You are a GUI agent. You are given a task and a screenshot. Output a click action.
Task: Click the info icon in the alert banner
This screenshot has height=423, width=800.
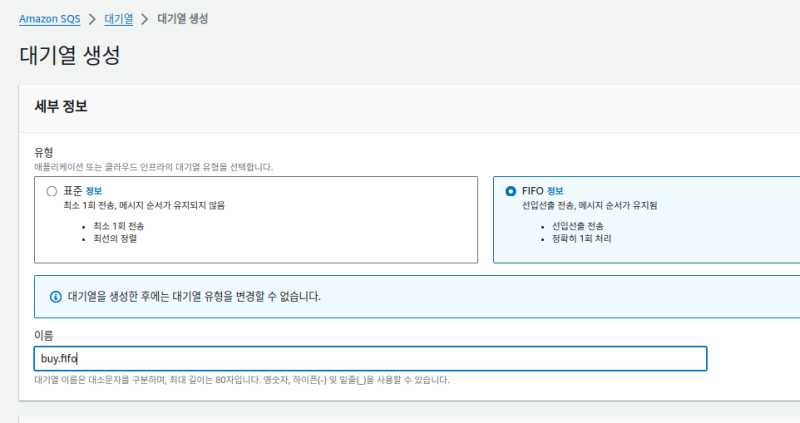[56, 297]
